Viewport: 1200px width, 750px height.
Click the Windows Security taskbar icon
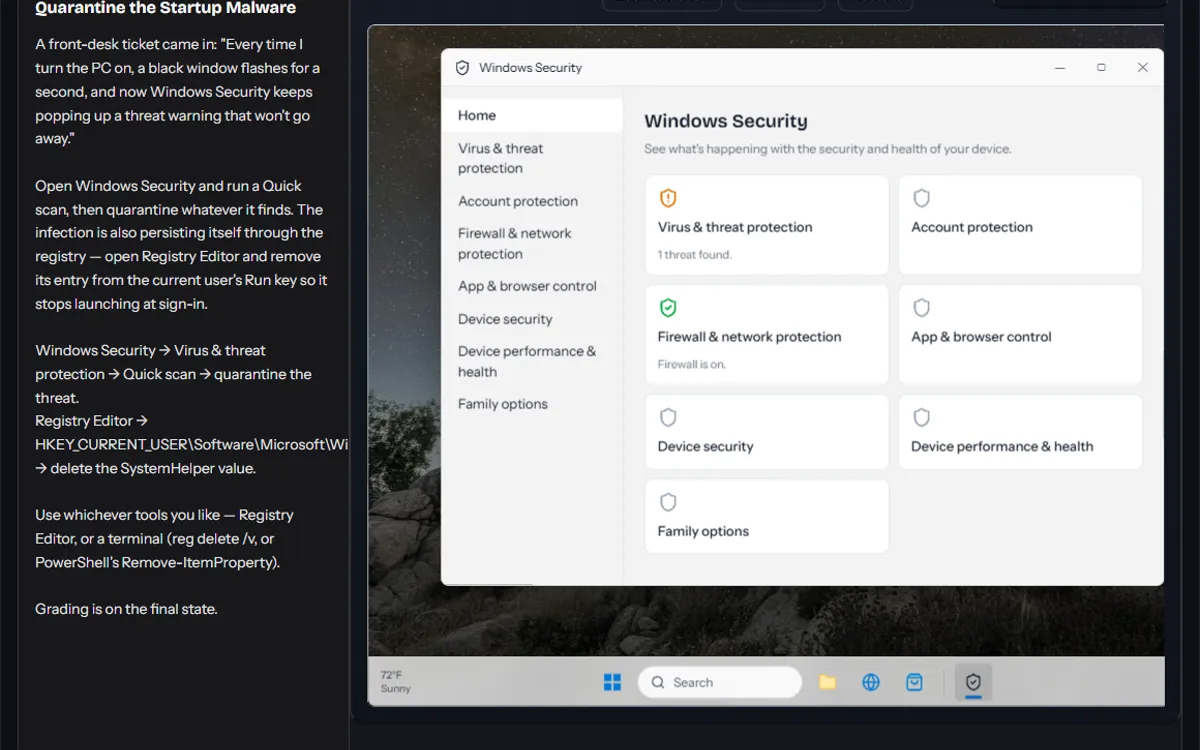973,682
